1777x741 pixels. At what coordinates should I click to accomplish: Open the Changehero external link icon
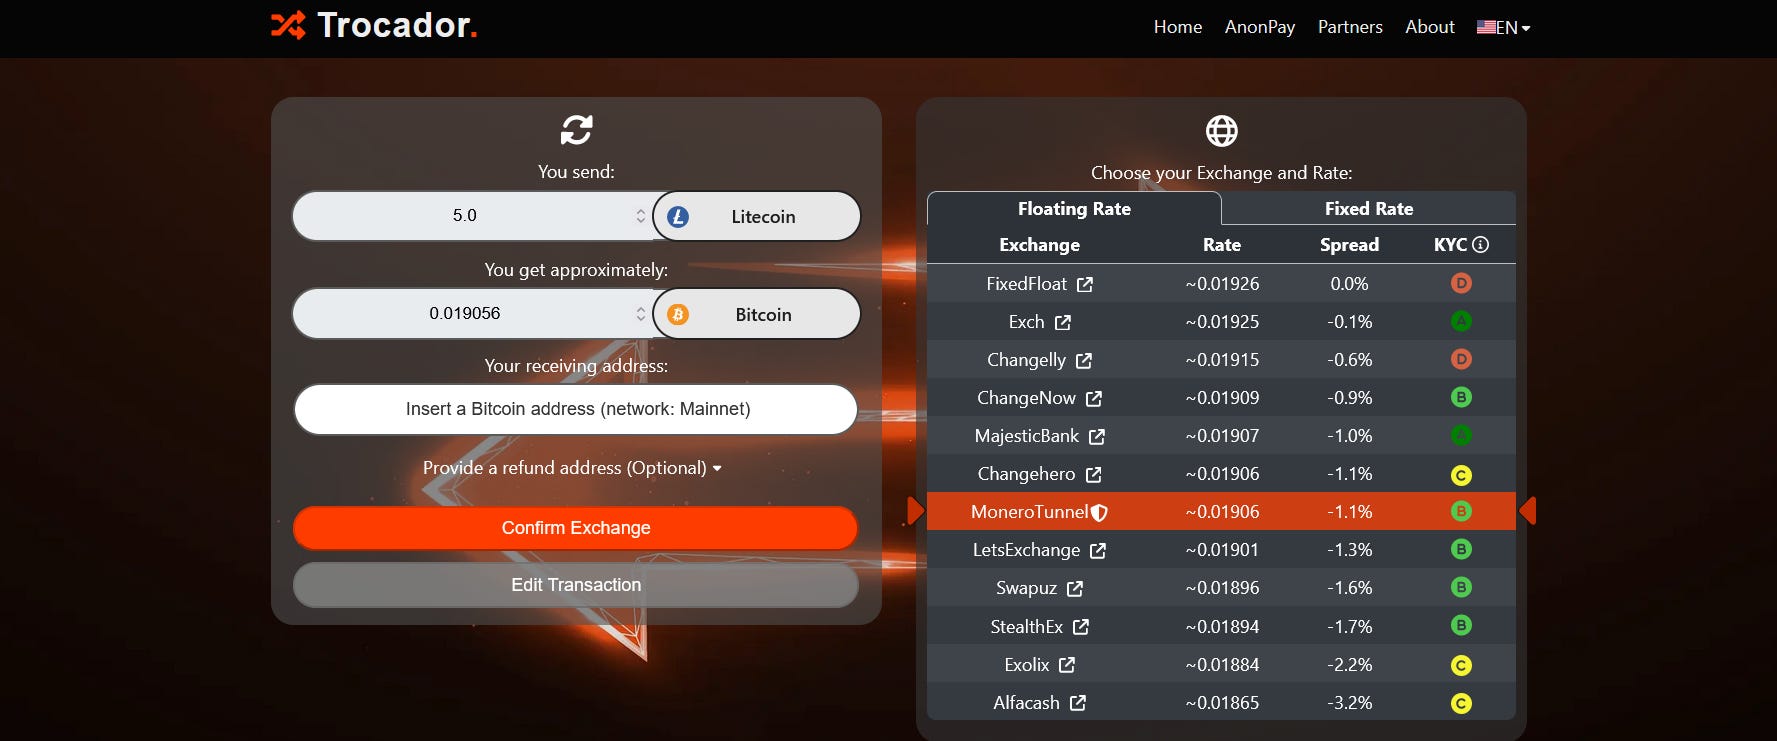1093,474
